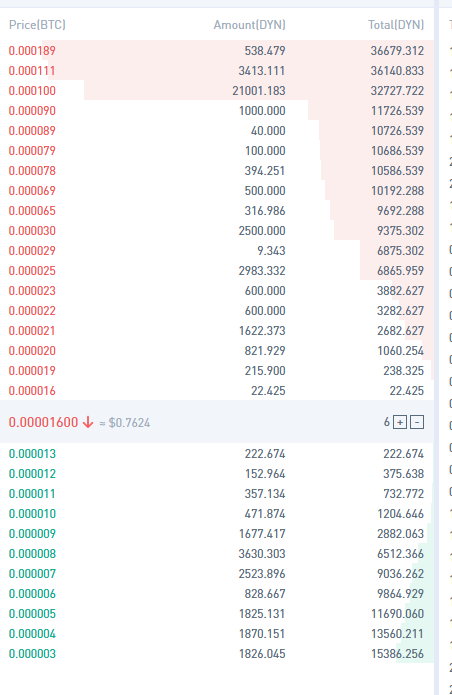Select the sell order at 0.000030
This screenshot has width=452, height=695.
coord(217,230)
